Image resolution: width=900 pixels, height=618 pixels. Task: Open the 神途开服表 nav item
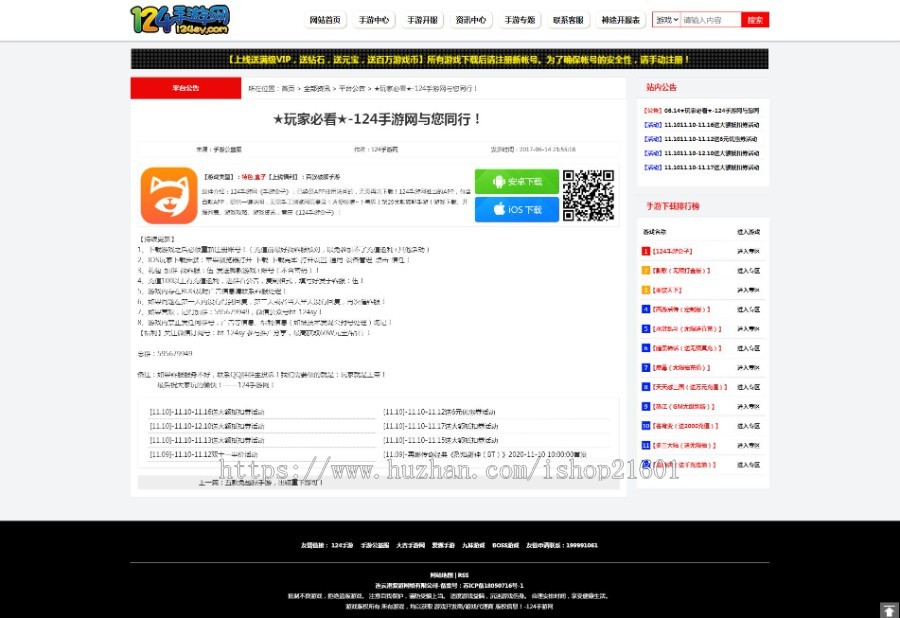click(x=620, y=20)
